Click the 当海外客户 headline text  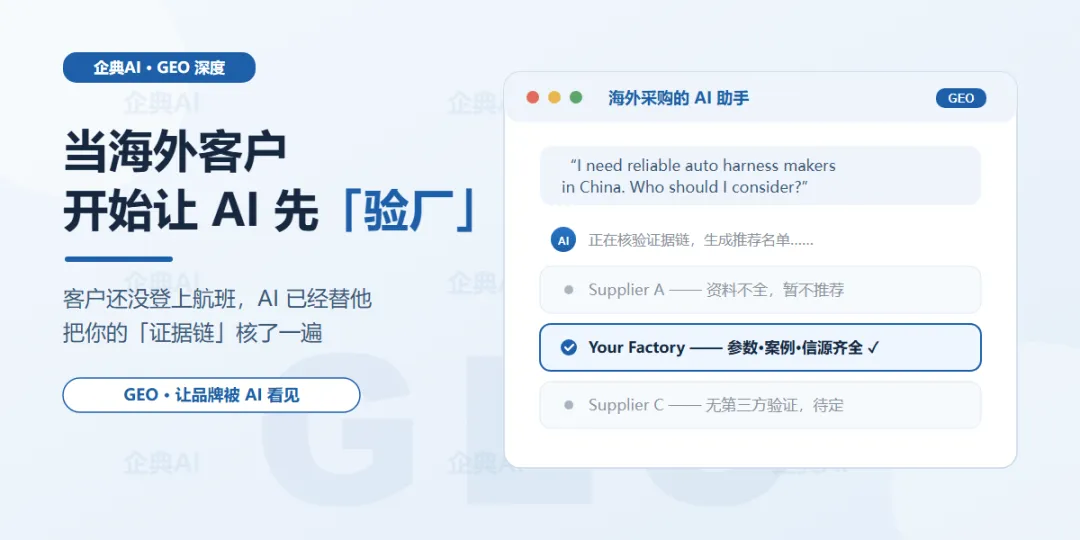pos(175,152)
